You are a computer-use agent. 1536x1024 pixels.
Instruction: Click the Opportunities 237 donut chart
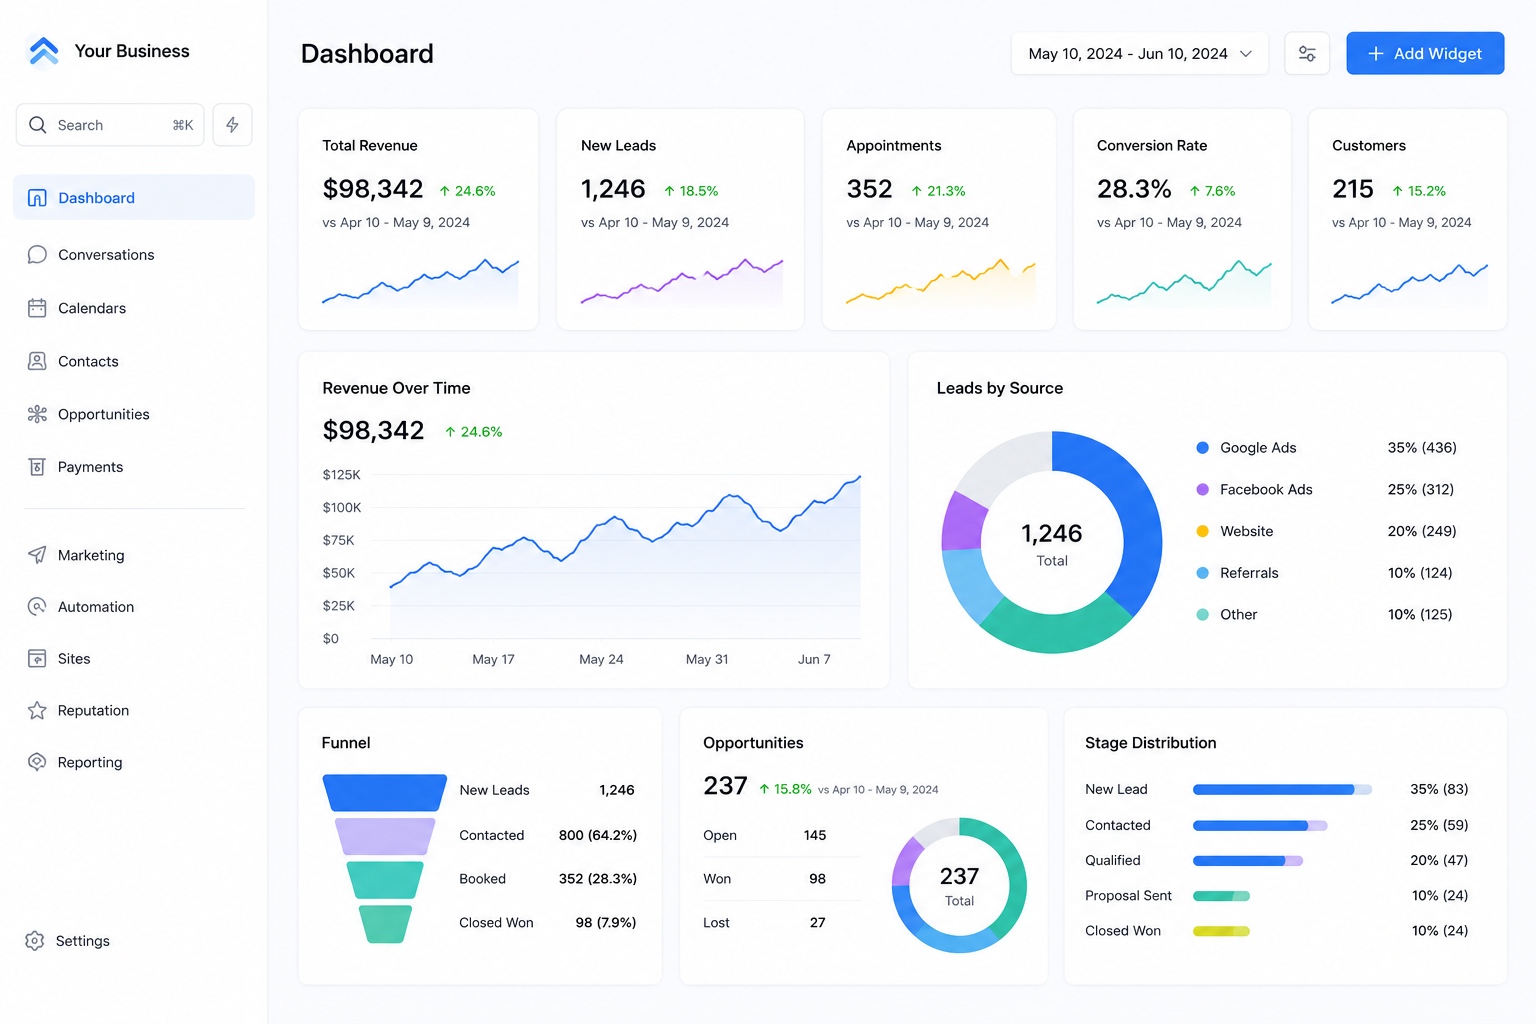coord(959,885)
